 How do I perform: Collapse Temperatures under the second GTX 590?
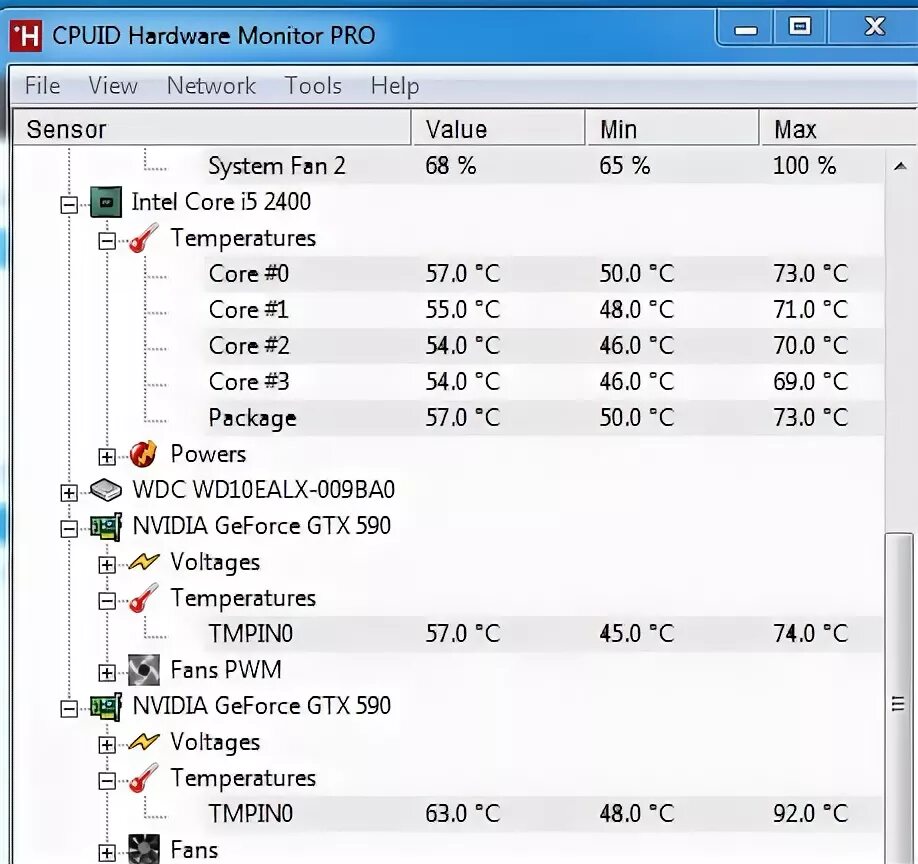click(107, 781)
